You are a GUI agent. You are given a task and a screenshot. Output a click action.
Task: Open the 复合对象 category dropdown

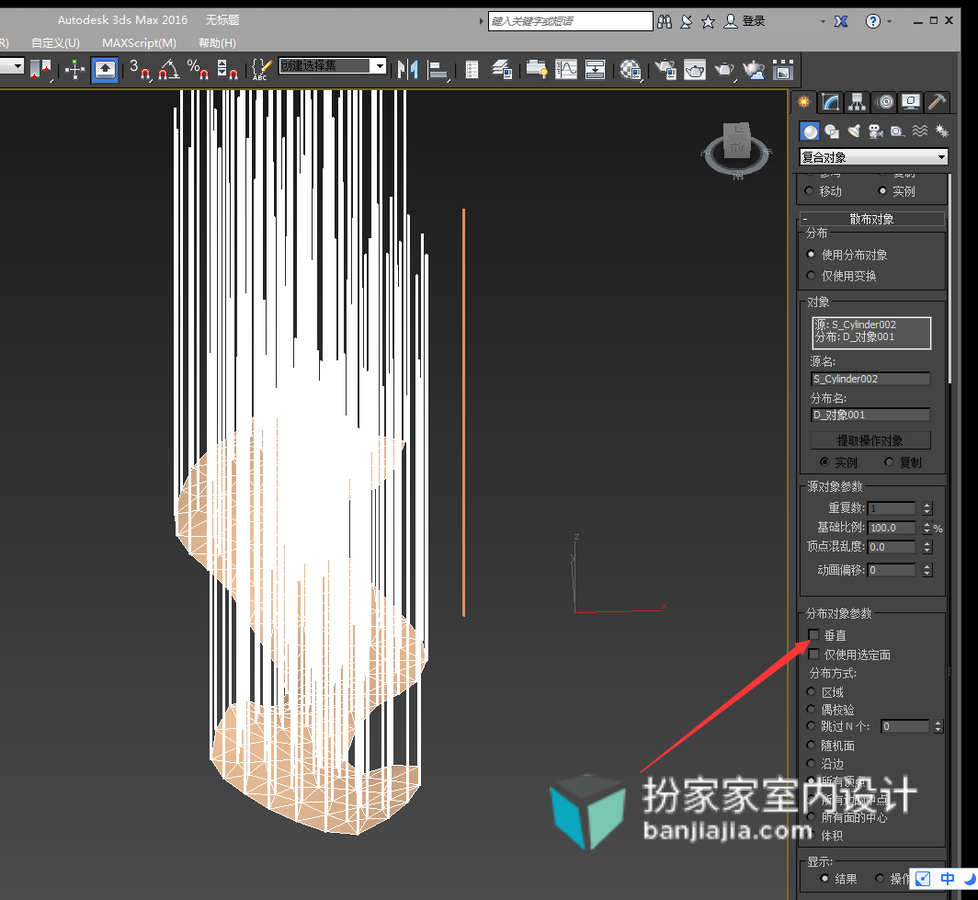click(x=873, y=157)
